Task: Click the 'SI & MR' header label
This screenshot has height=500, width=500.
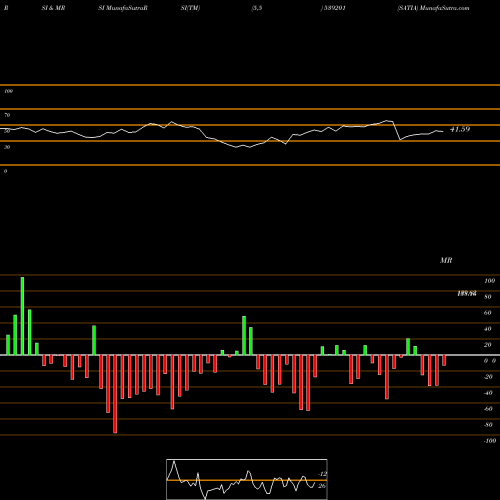Action: point(53,8)
